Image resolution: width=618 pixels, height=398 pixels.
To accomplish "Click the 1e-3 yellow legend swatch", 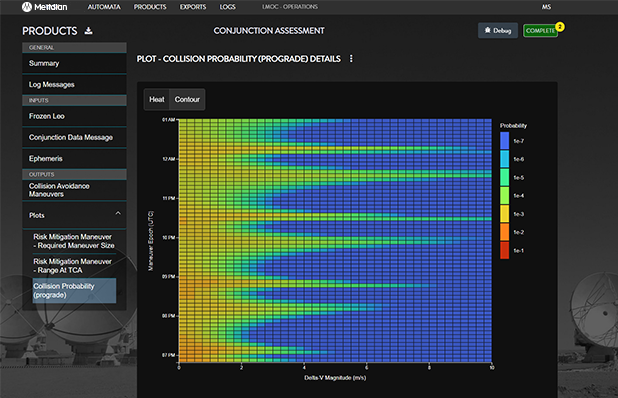I will point(504,214).
